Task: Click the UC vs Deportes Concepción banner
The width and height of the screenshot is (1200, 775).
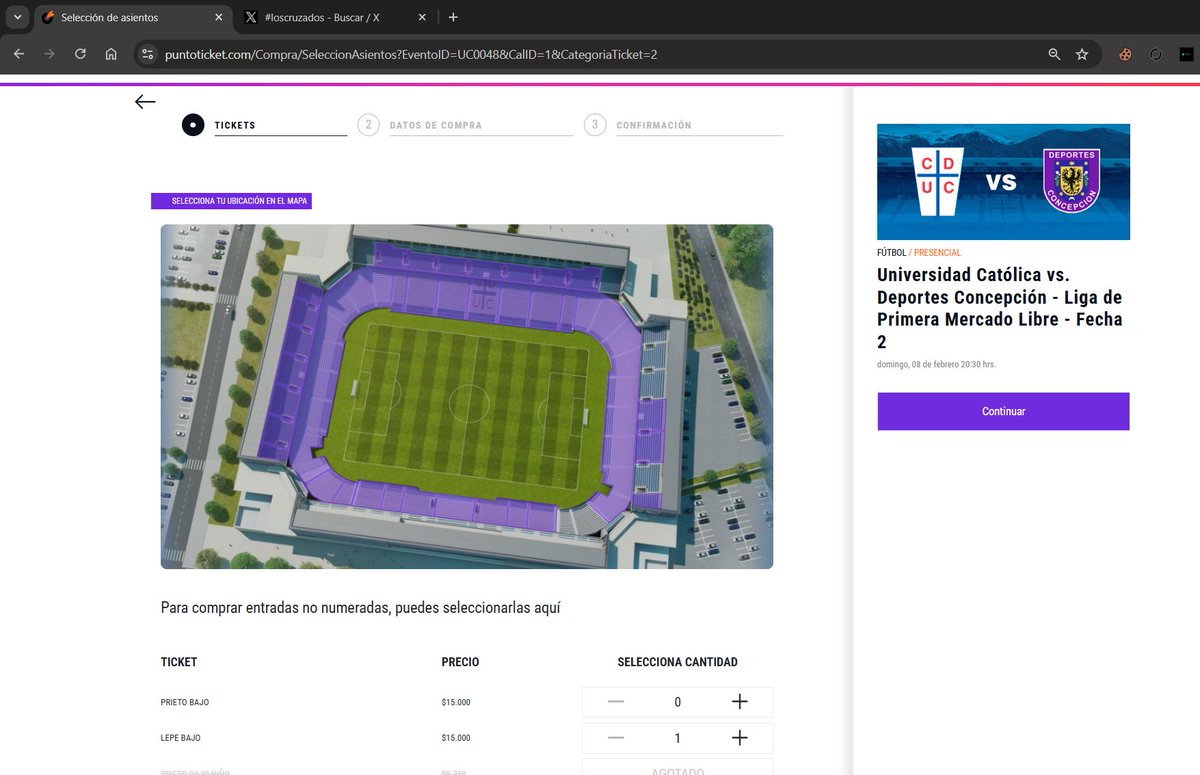Action: [x=1003, y=181]
